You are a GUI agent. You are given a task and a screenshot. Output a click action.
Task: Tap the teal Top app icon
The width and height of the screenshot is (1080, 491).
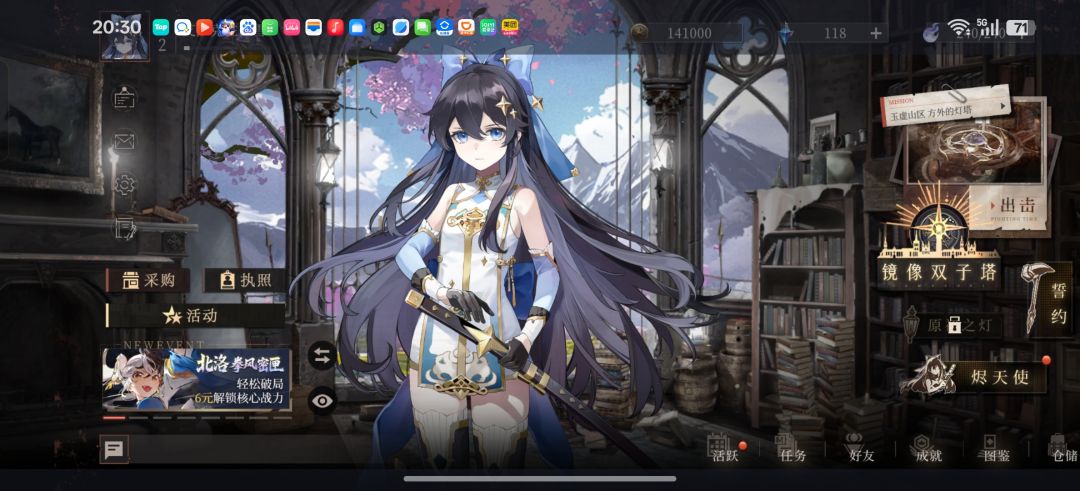[x=160, y=27]
